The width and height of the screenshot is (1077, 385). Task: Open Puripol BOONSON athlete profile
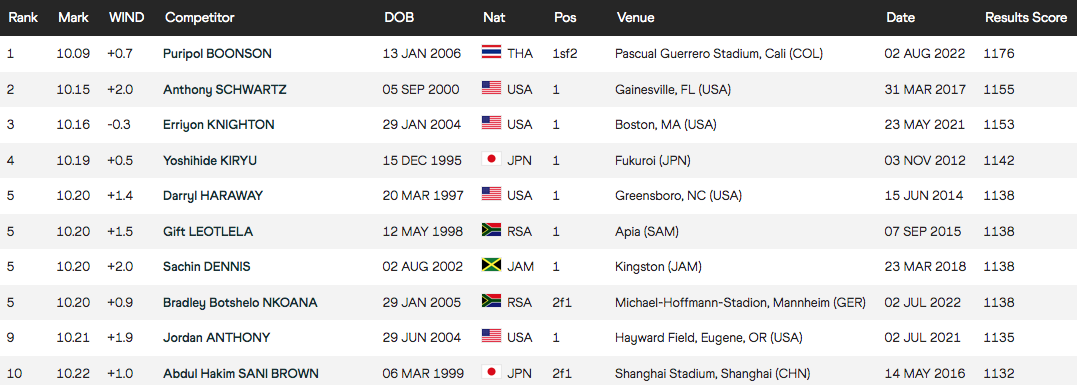click(217, 54)
